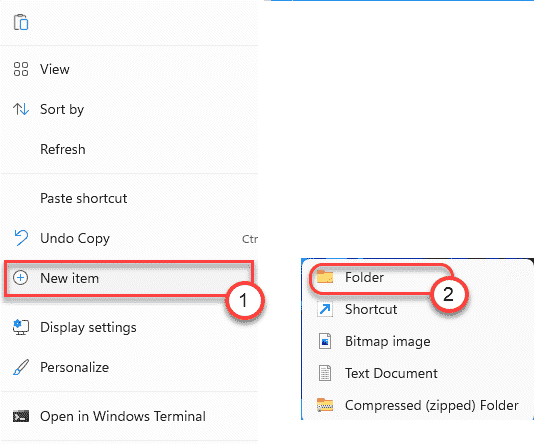The image size is (534, 444).
Task: Click the Text Document page icon
Action: 325,373
